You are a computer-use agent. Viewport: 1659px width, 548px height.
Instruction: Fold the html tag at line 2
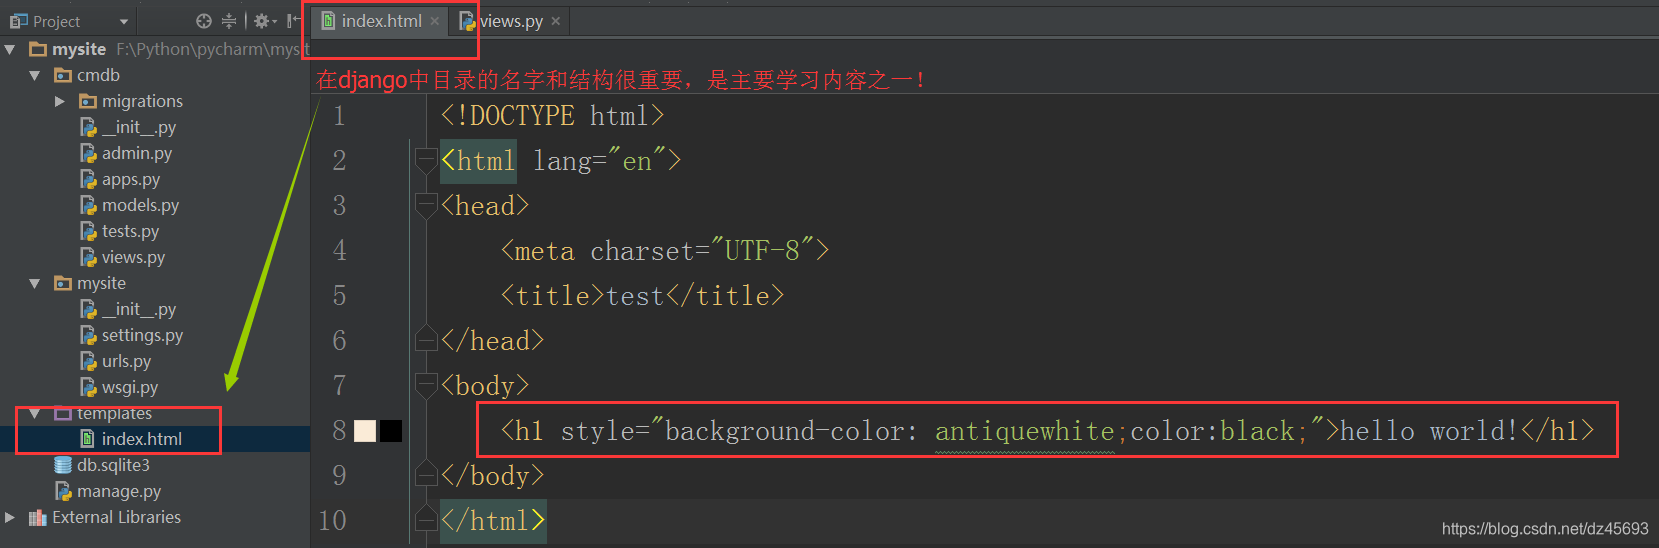coord(426,161)
